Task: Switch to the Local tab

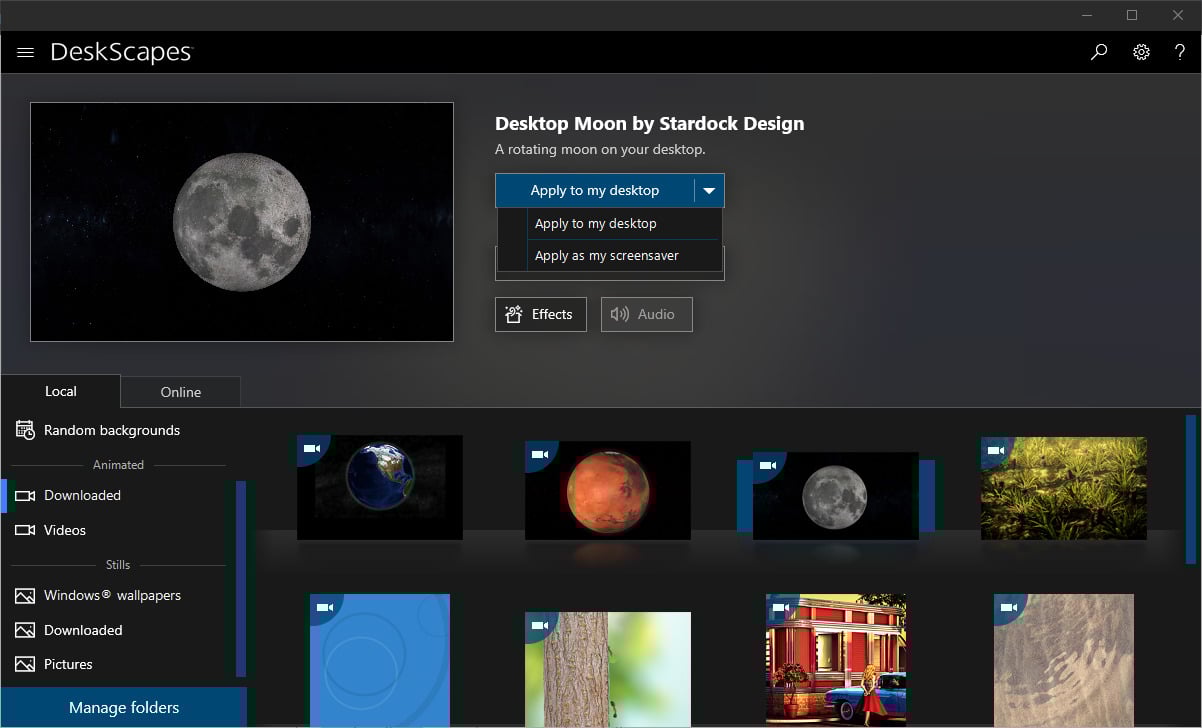Action: 61,391
